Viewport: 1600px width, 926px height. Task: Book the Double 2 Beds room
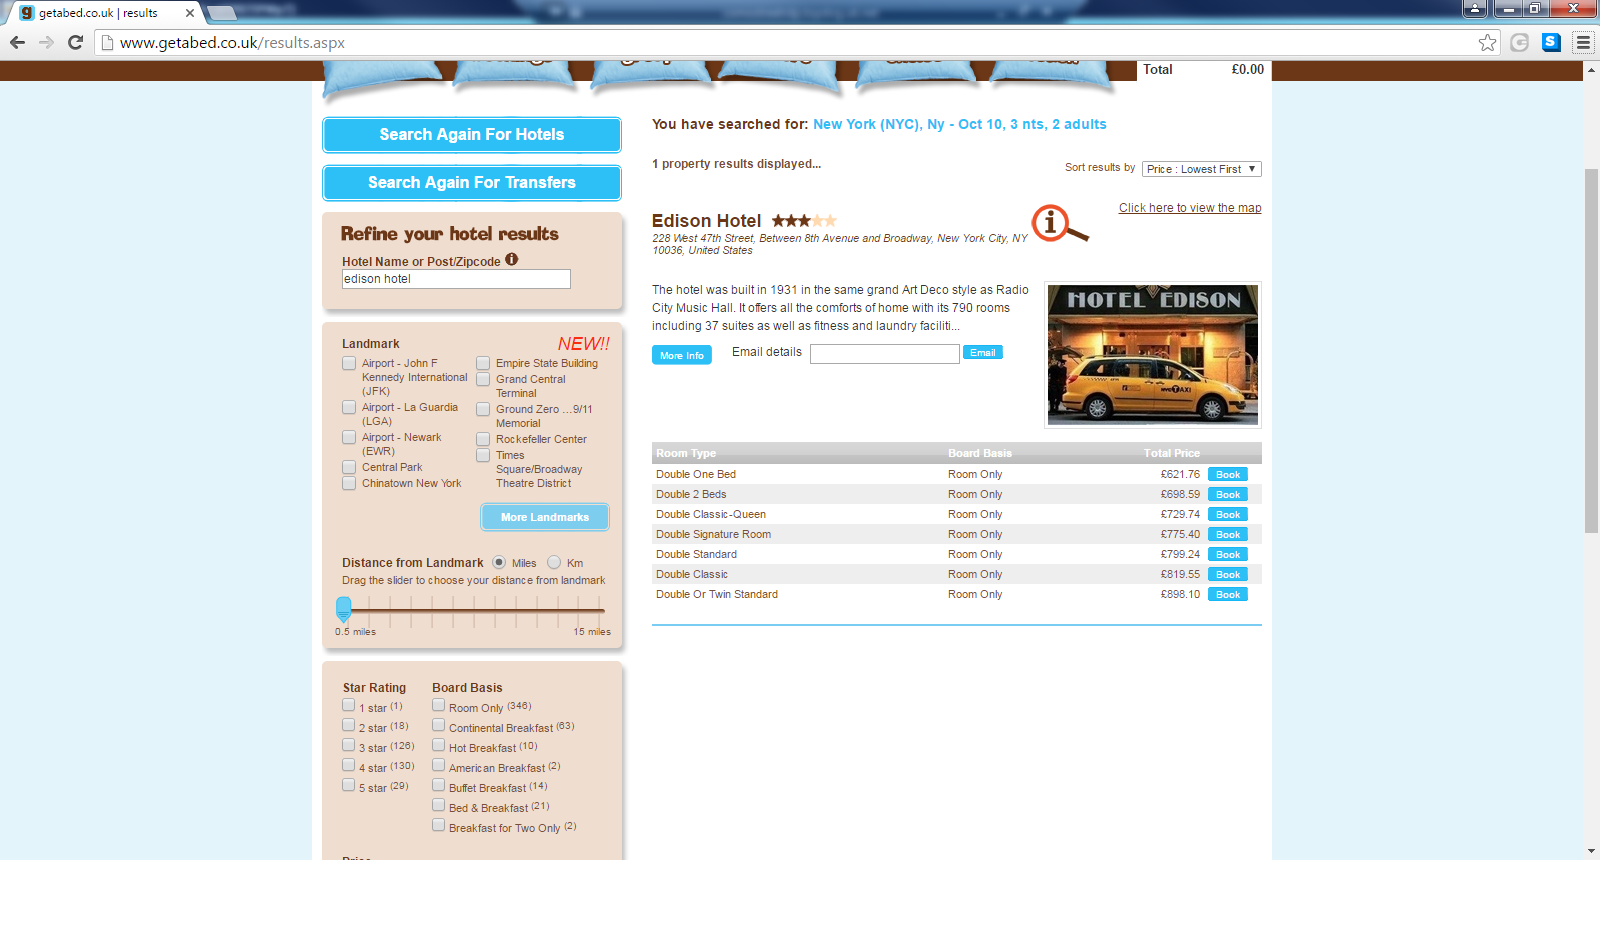tap(1228, 495)
